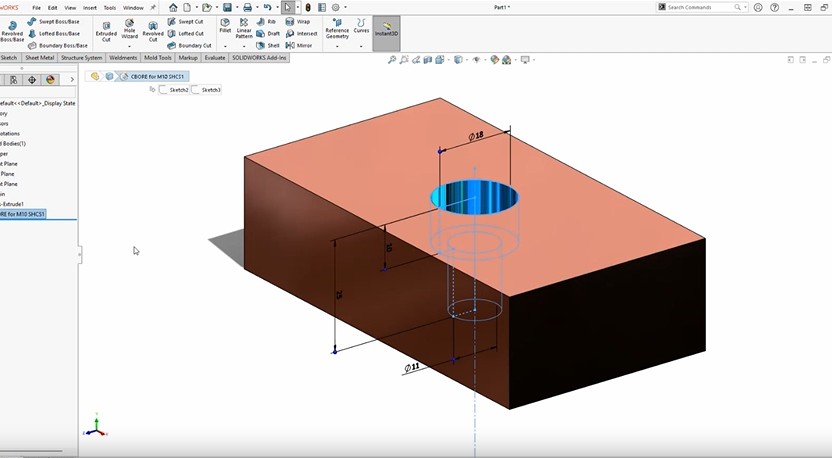Click the Swept Boss/Base tool
The width and height of the screenshot is (832, 458).
point(54,22)
